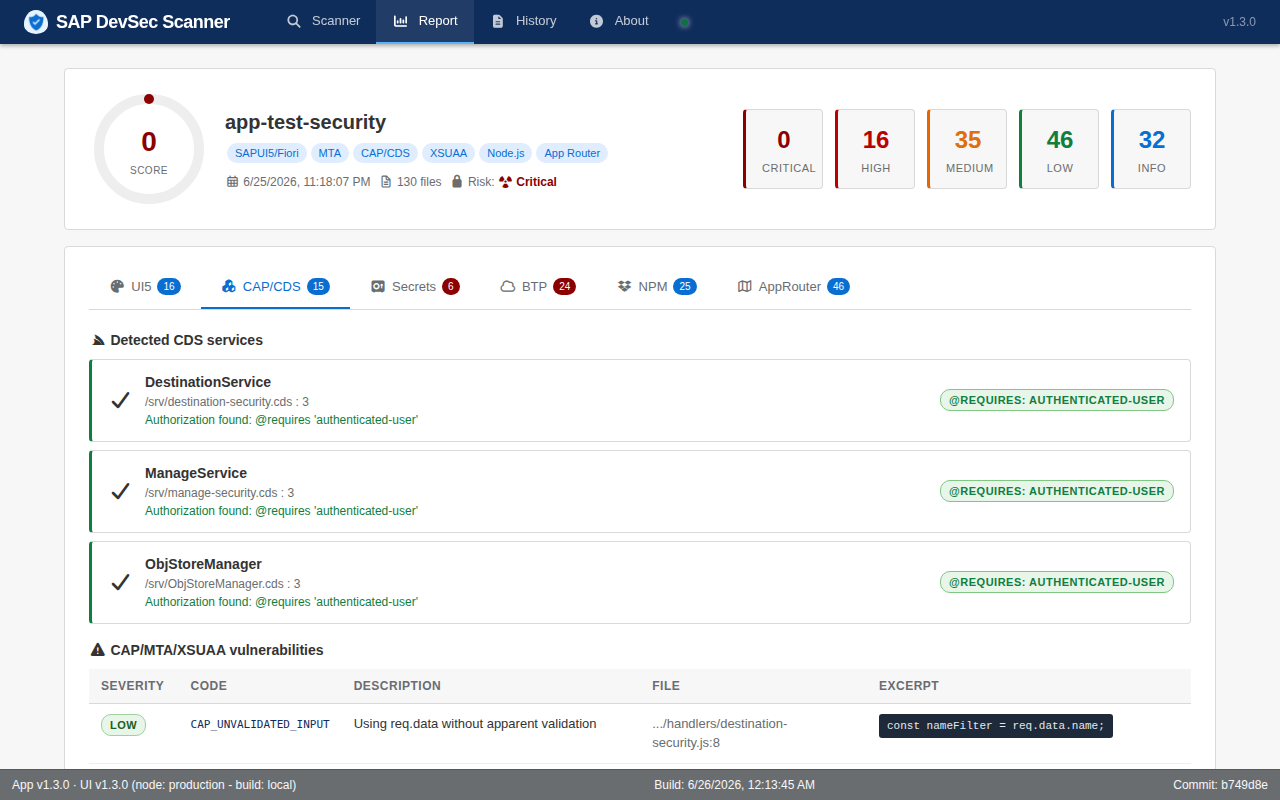
Task: Click the /srv/destination-security.cds path
Action: pos(227,402)
